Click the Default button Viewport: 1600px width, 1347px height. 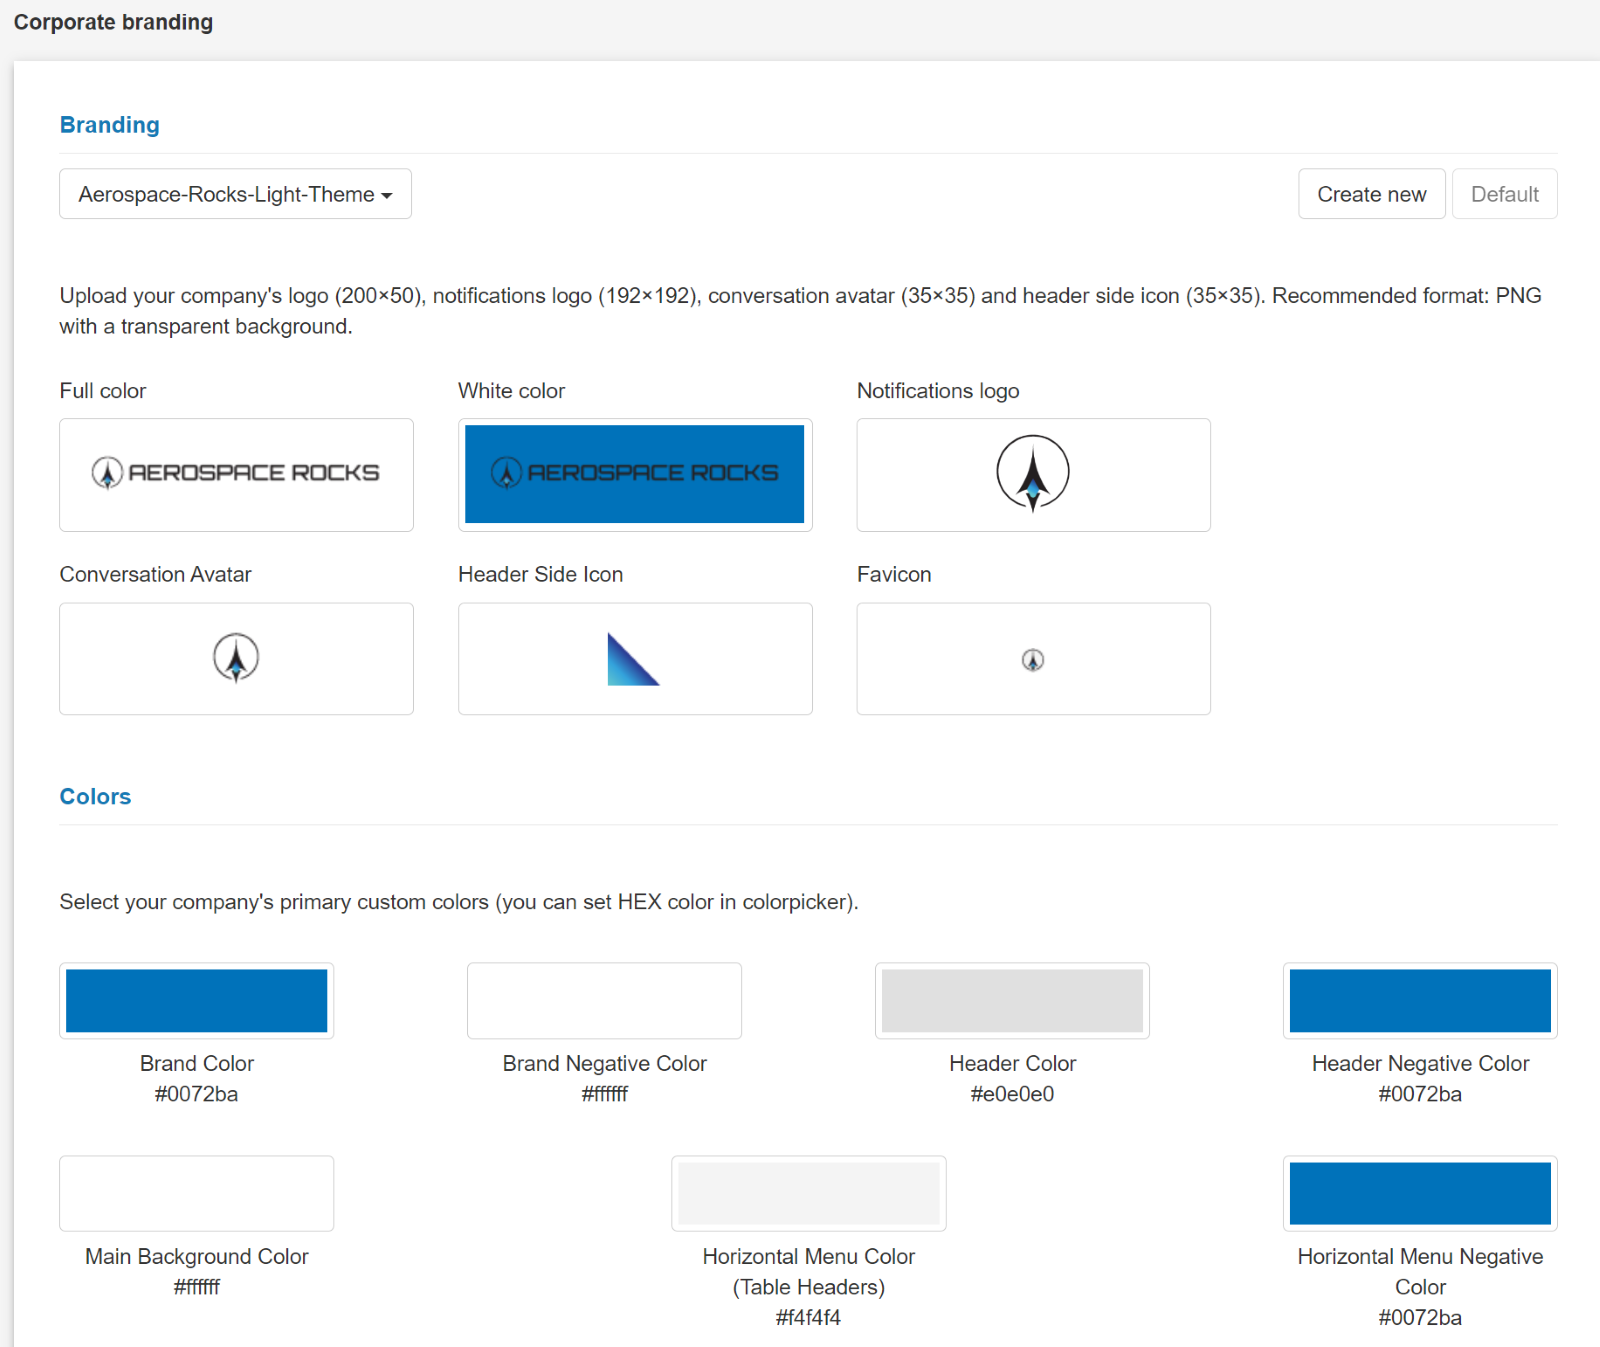point(1504,193)
